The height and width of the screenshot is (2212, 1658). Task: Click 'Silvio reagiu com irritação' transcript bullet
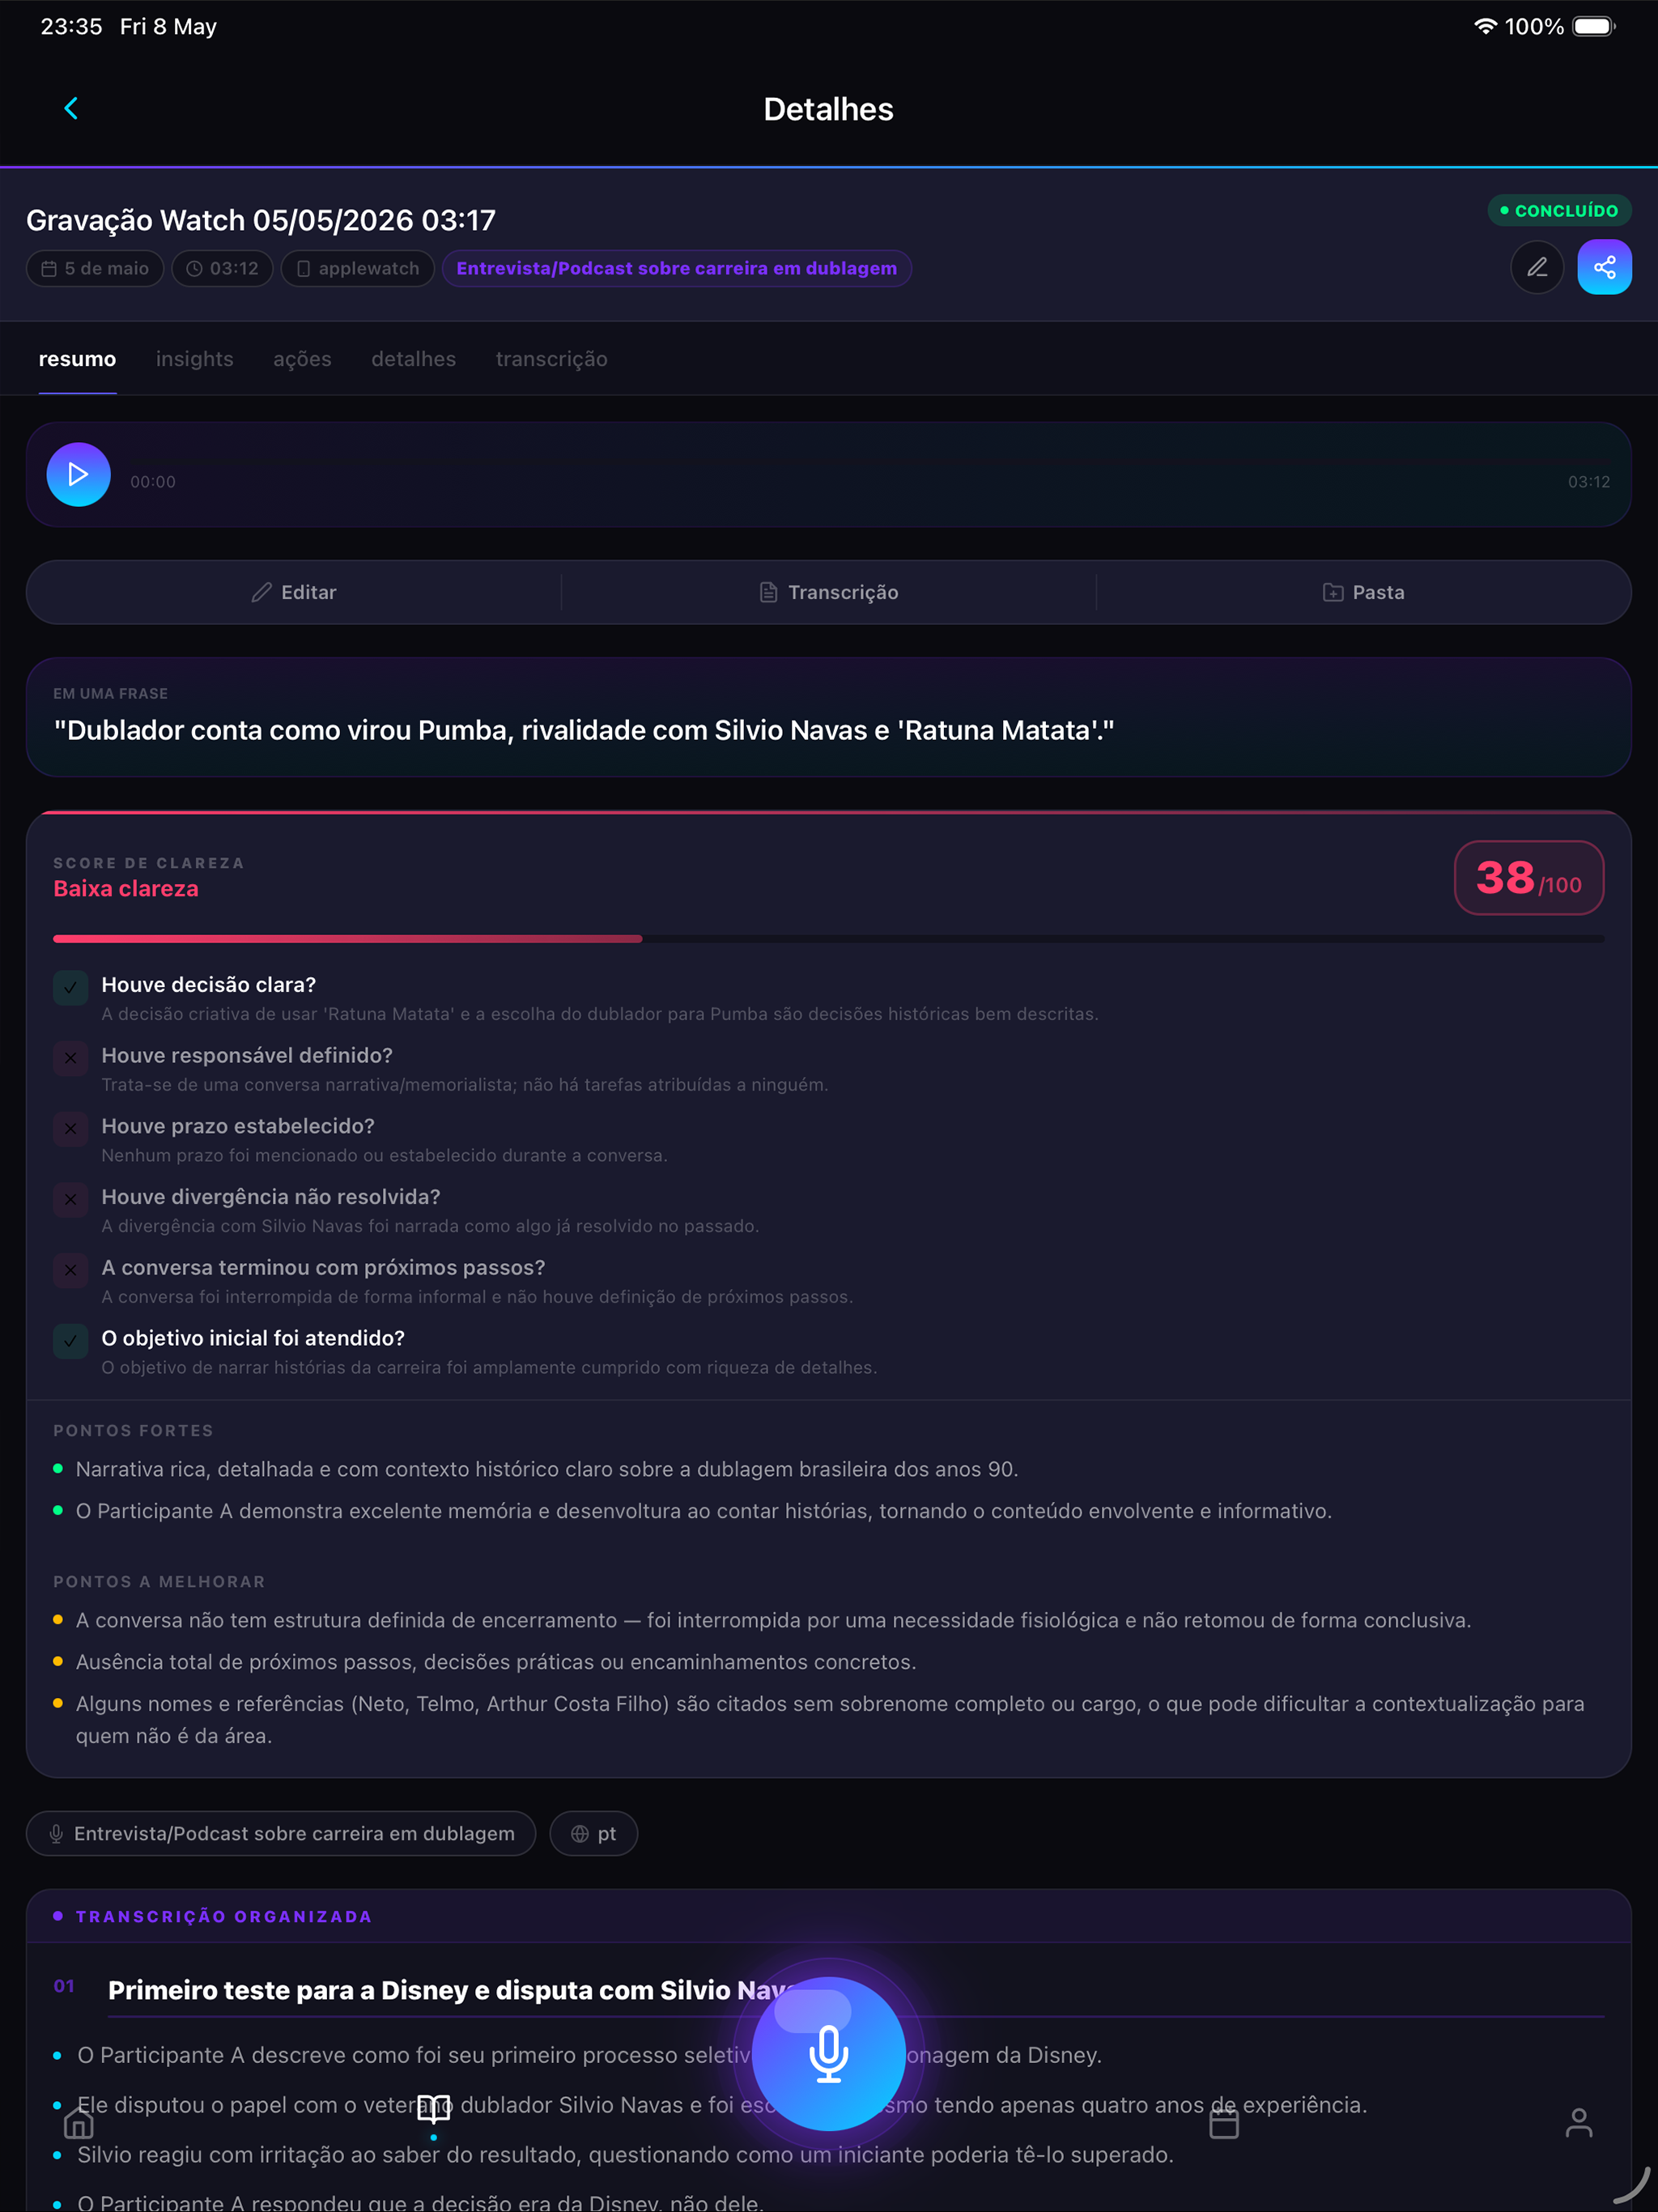(626, 2154)
